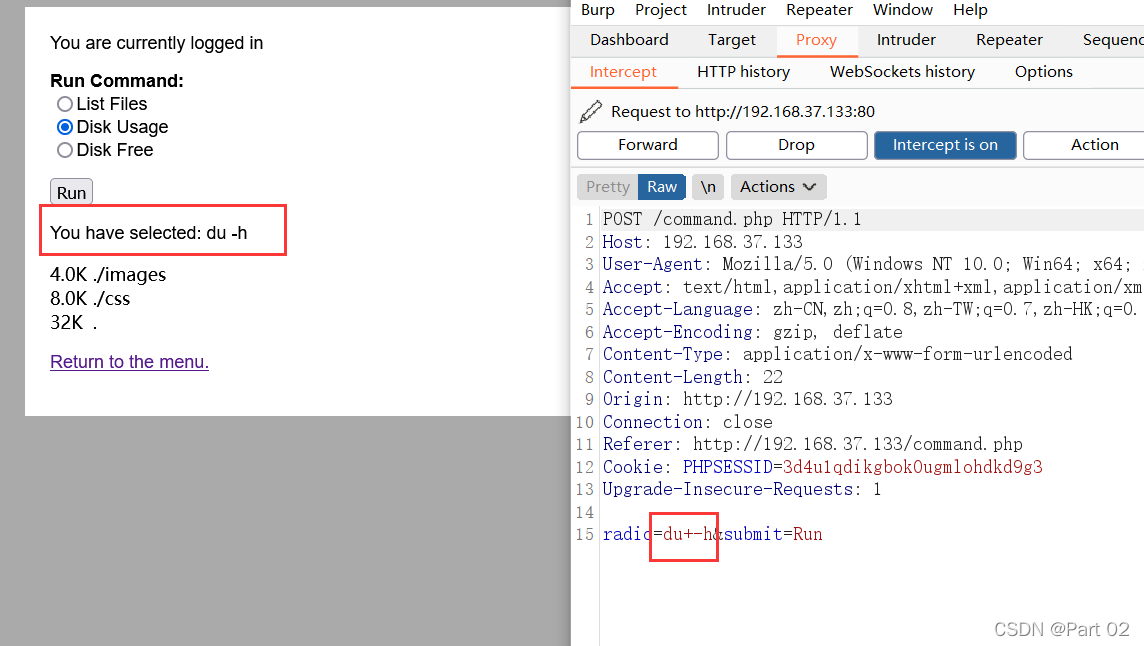The height and width of the screenshot is (646, 1144).
Task: Click the Drop button
Action: pyautogui.click(x=797, y=145)
